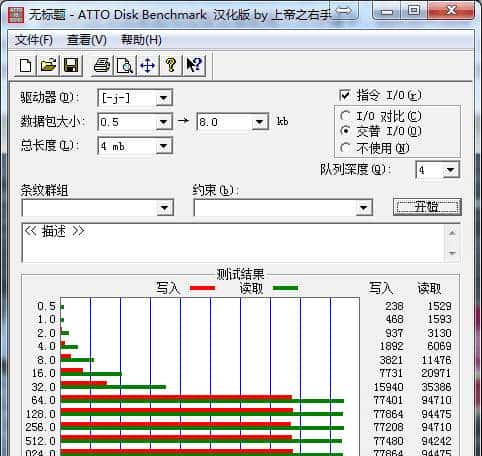The width and height of the screenshot is (482, 456).
Task: Click the 512.0 chart row label
Action: pyautogui.click(x=41, y=441)
